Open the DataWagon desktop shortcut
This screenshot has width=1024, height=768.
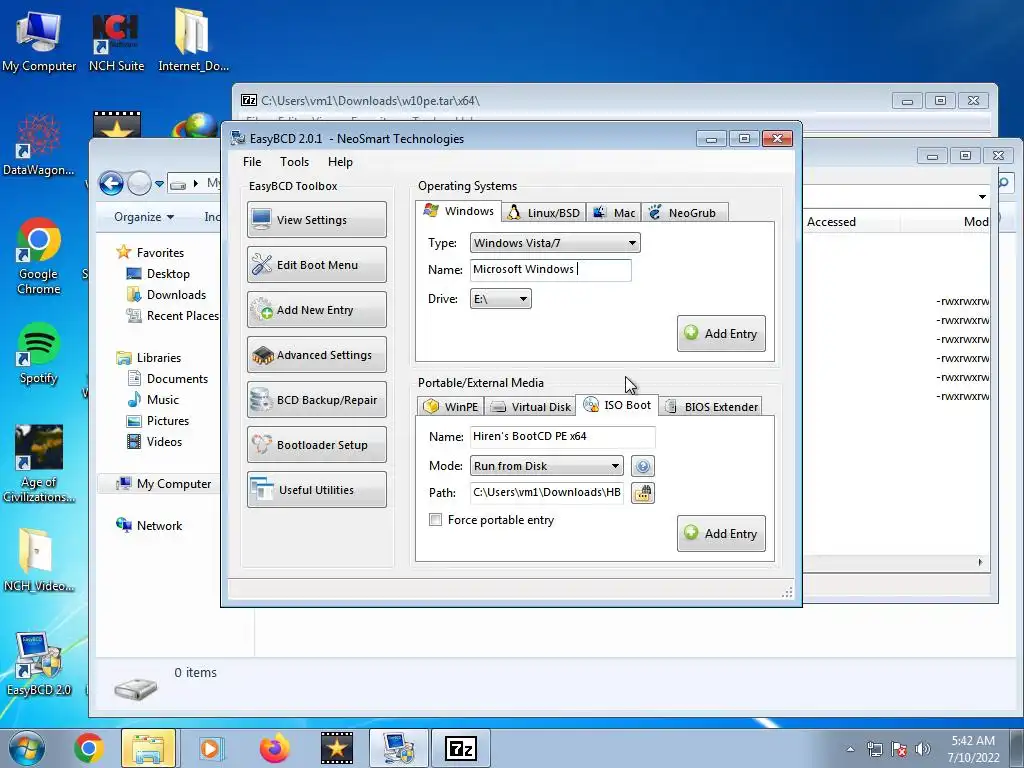(39, 145)
